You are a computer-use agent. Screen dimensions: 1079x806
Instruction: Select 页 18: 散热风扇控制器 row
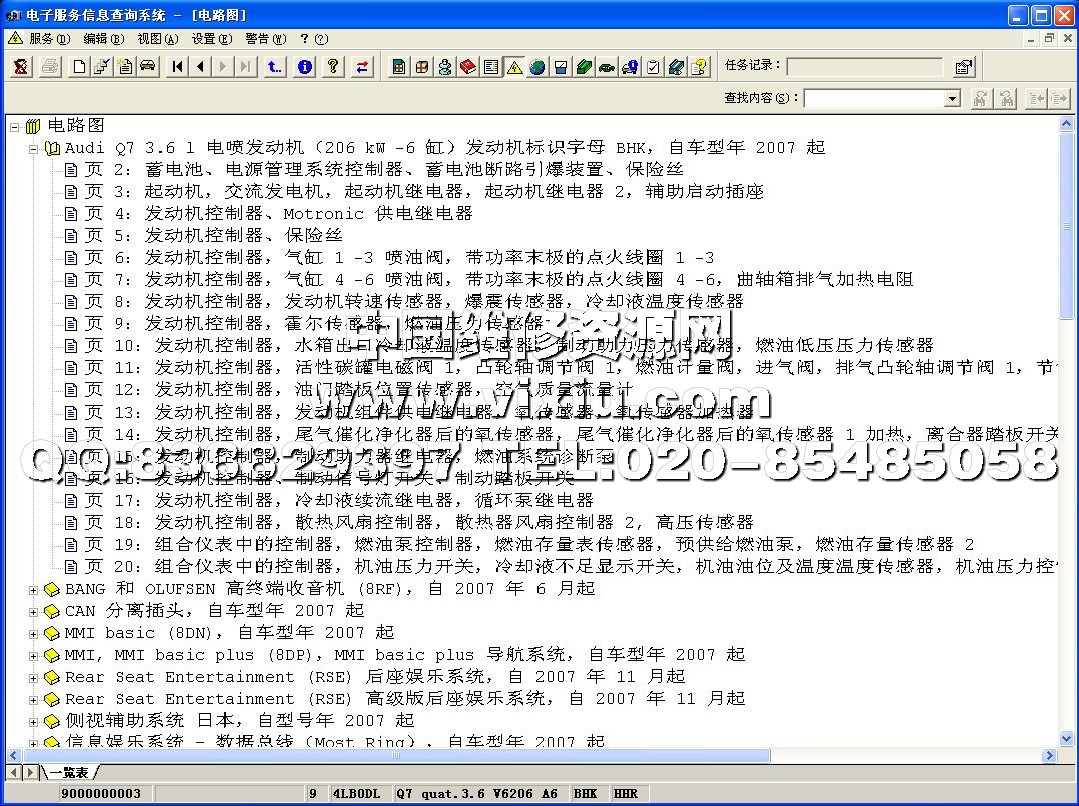coord(409,522)
